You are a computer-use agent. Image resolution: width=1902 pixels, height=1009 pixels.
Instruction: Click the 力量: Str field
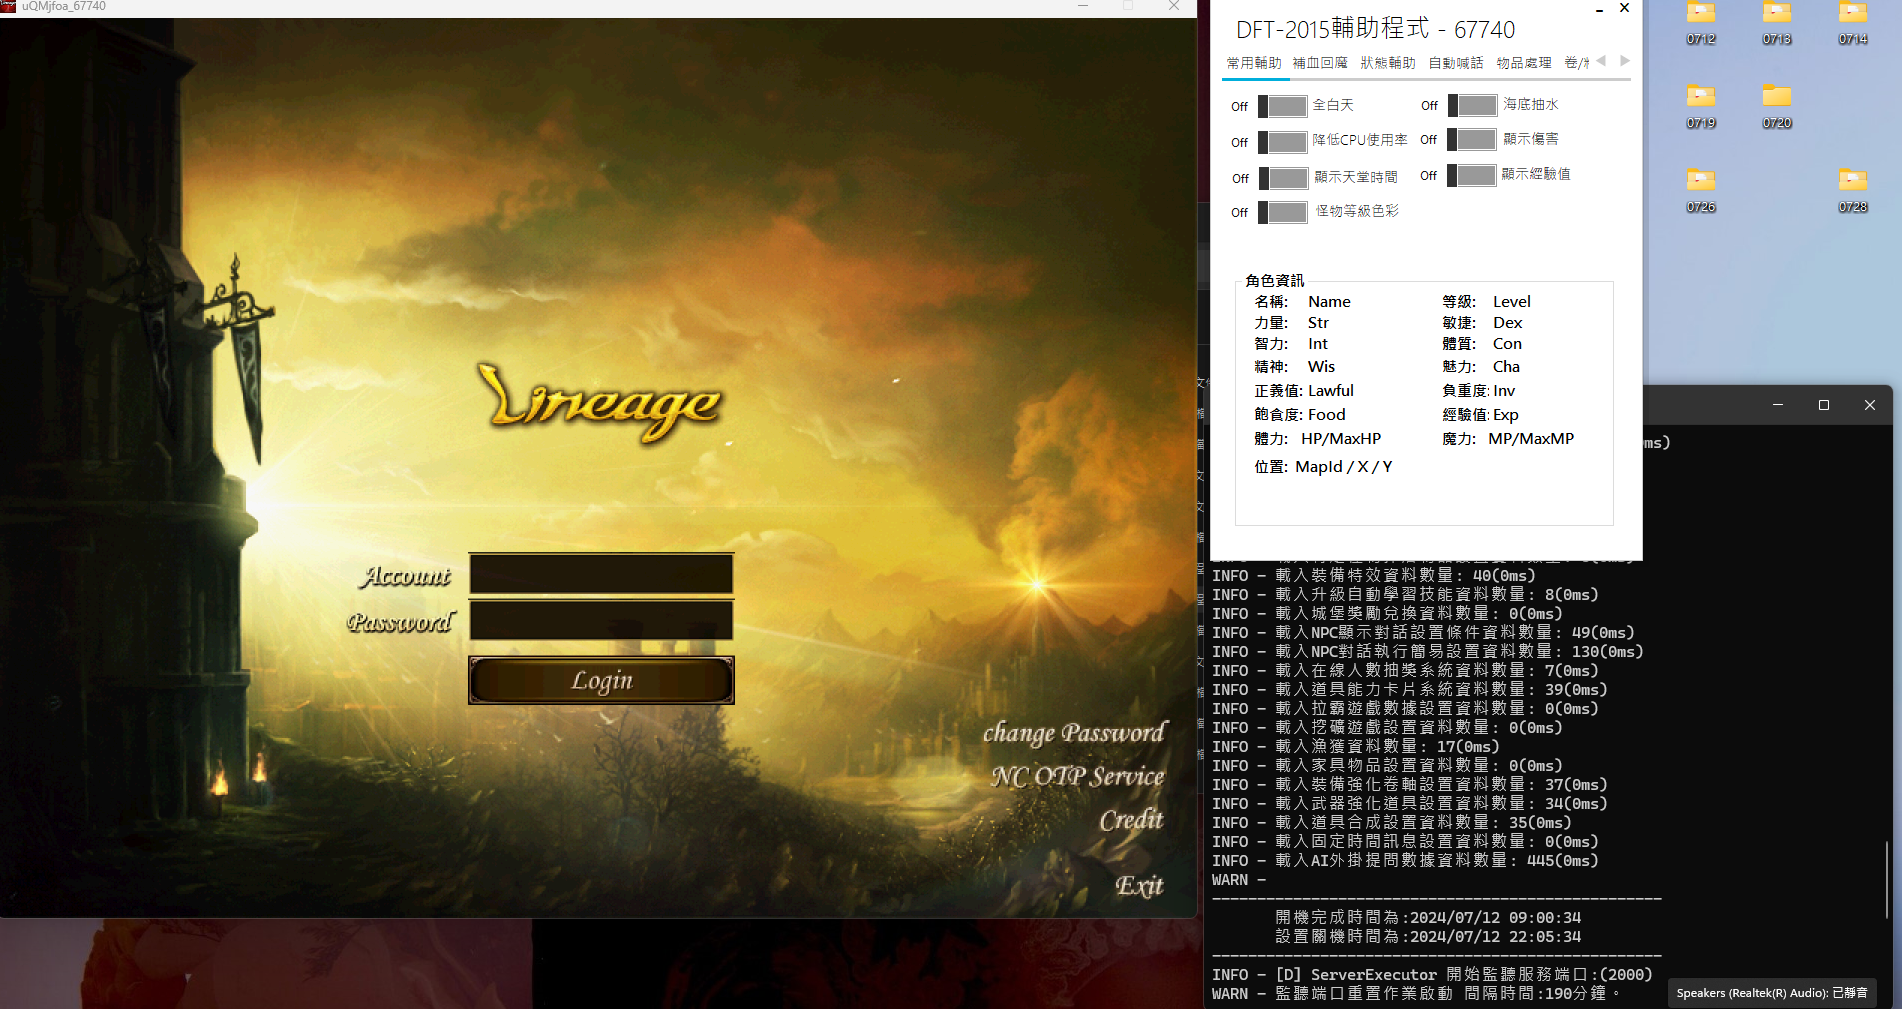pos(1291,323)
